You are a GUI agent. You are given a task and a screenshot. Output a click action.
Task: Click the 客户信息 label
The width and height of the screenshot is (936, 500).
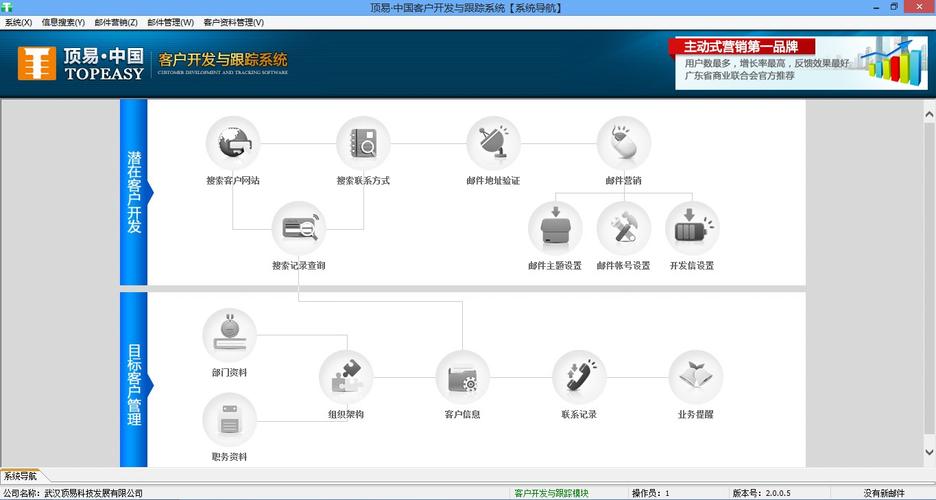[463, 414]
